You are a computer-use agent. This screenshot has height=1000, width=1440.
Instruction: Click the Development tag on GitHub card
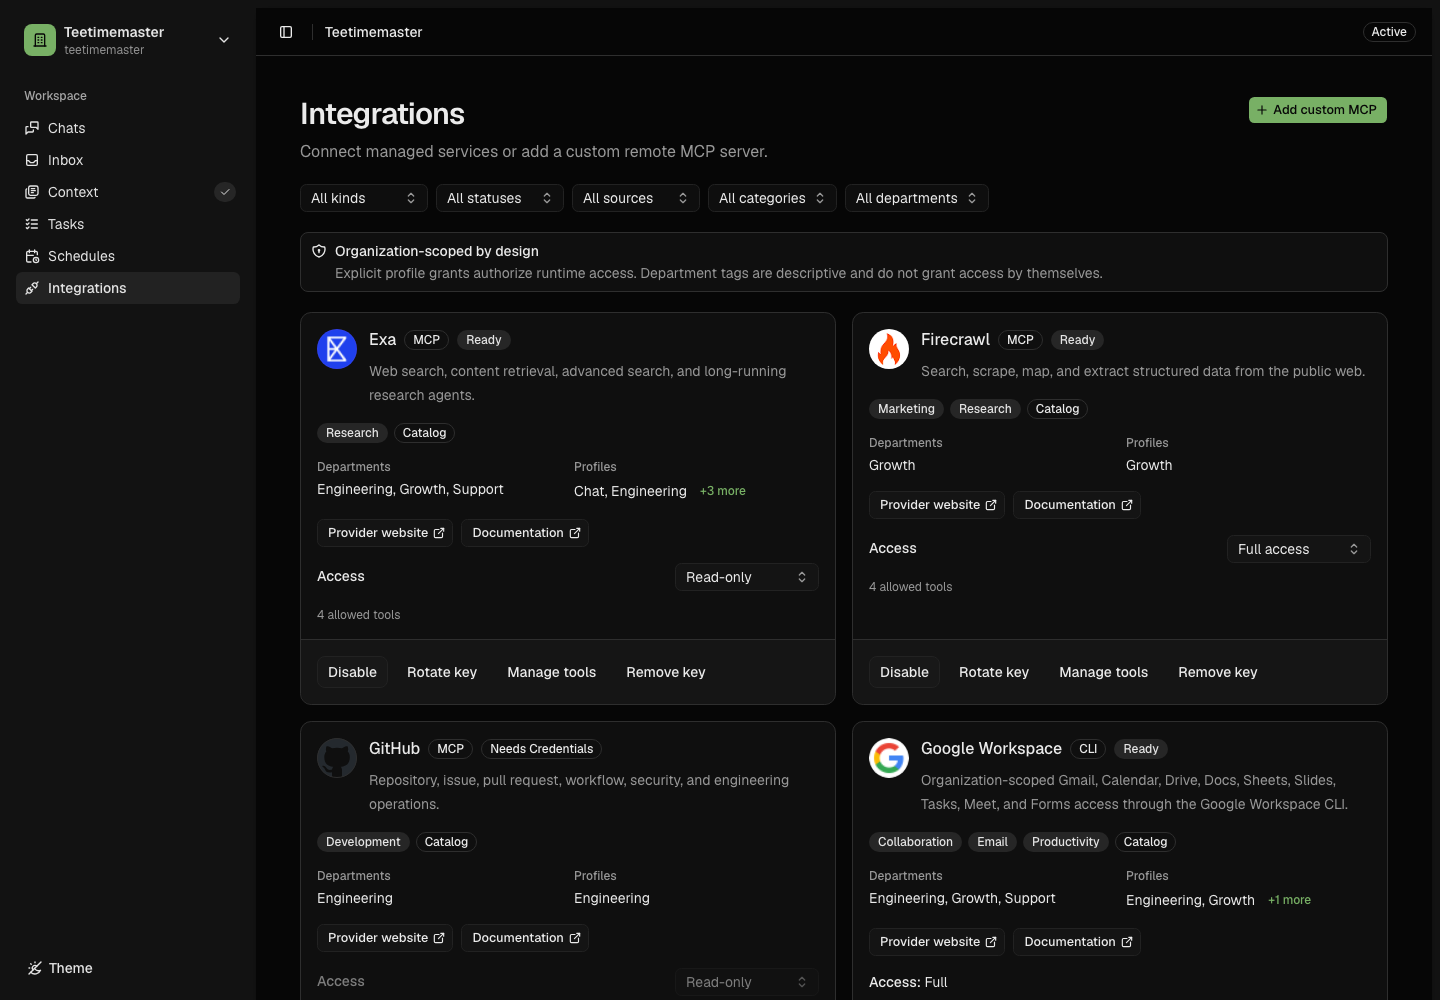pos(363,842)
